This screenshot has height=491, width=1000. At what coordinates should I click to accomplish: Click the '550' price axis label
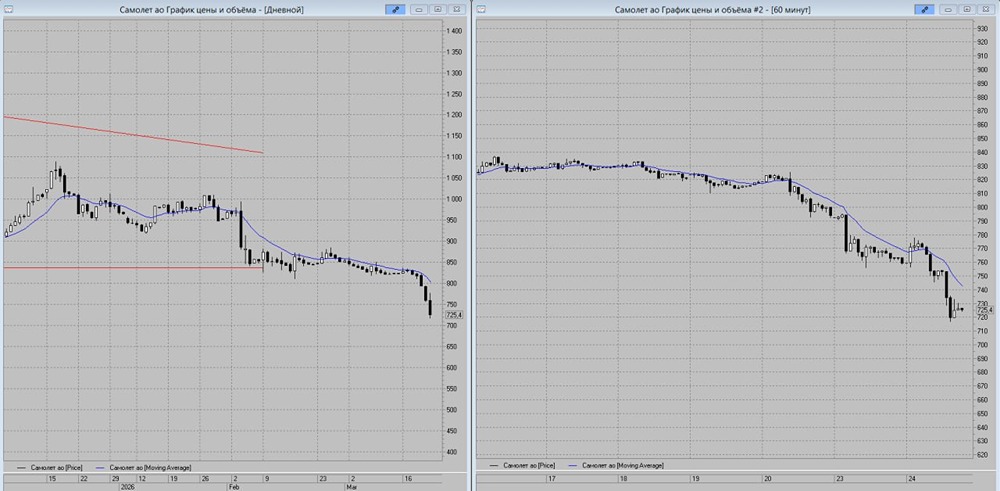pyautogui.click(x=452, y=389)
